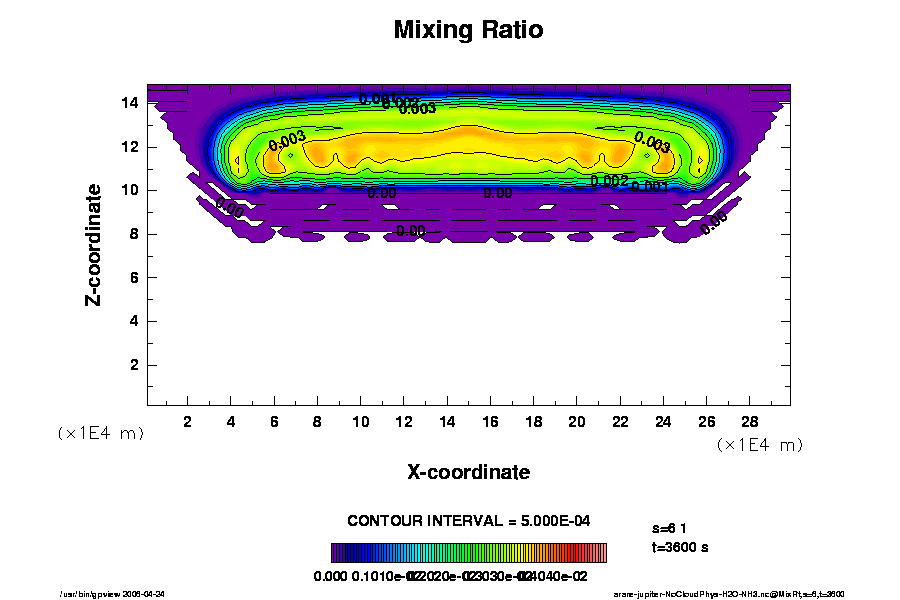Image resolution: width=900 pixels, height=600 pixels.
Task: Select the Z-coordinate axis label
Action: point(94,244)
